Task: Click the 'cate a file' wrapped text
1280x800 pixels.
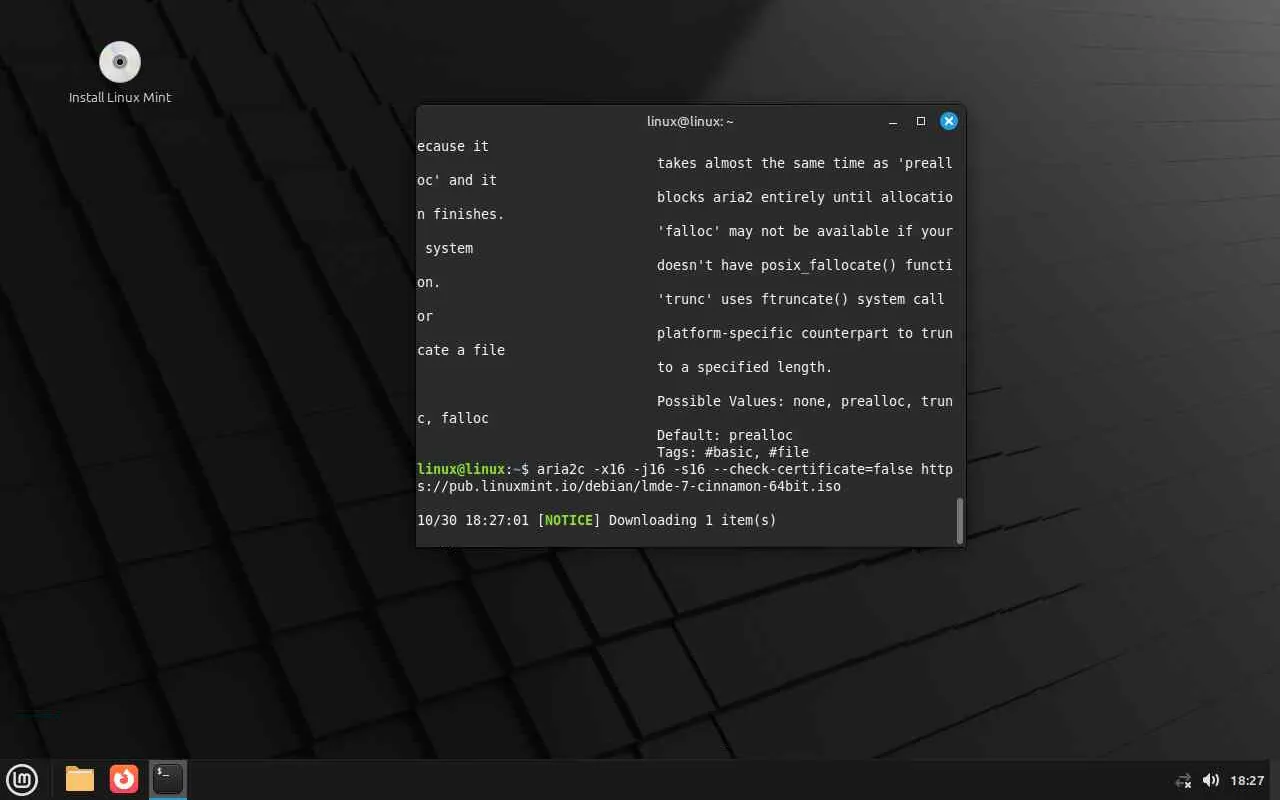Action: tap(461, 350)
